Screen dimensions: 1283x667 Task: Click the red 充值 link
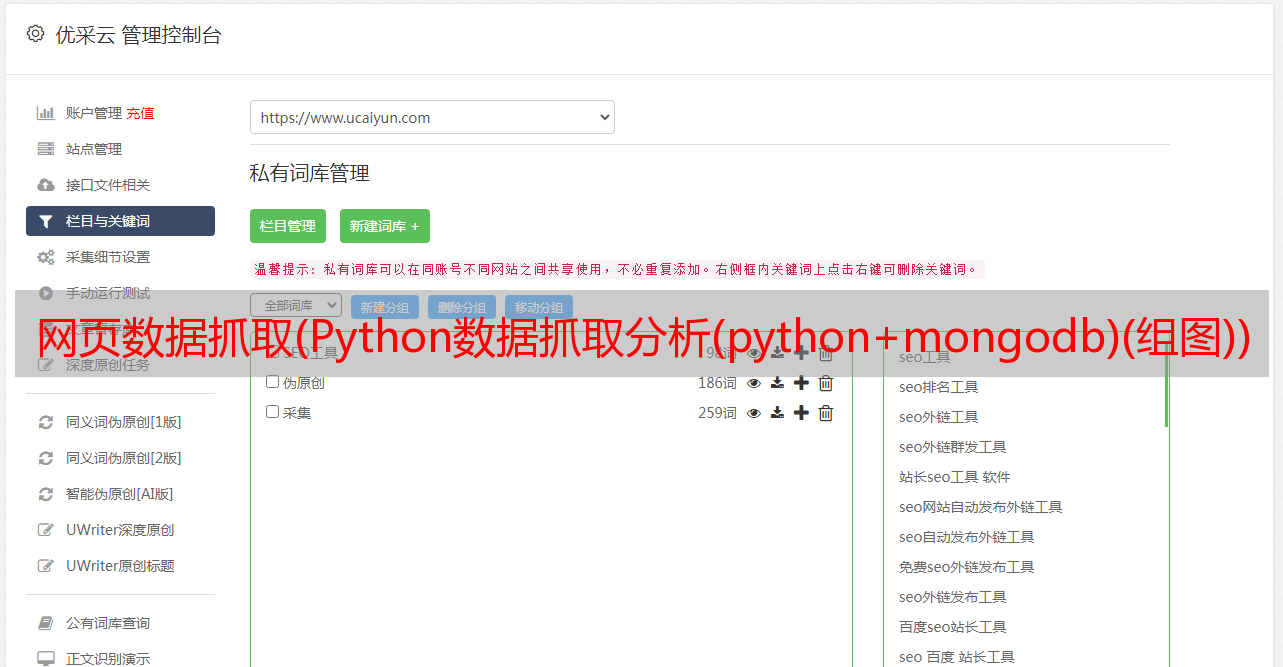click(140, 113)
